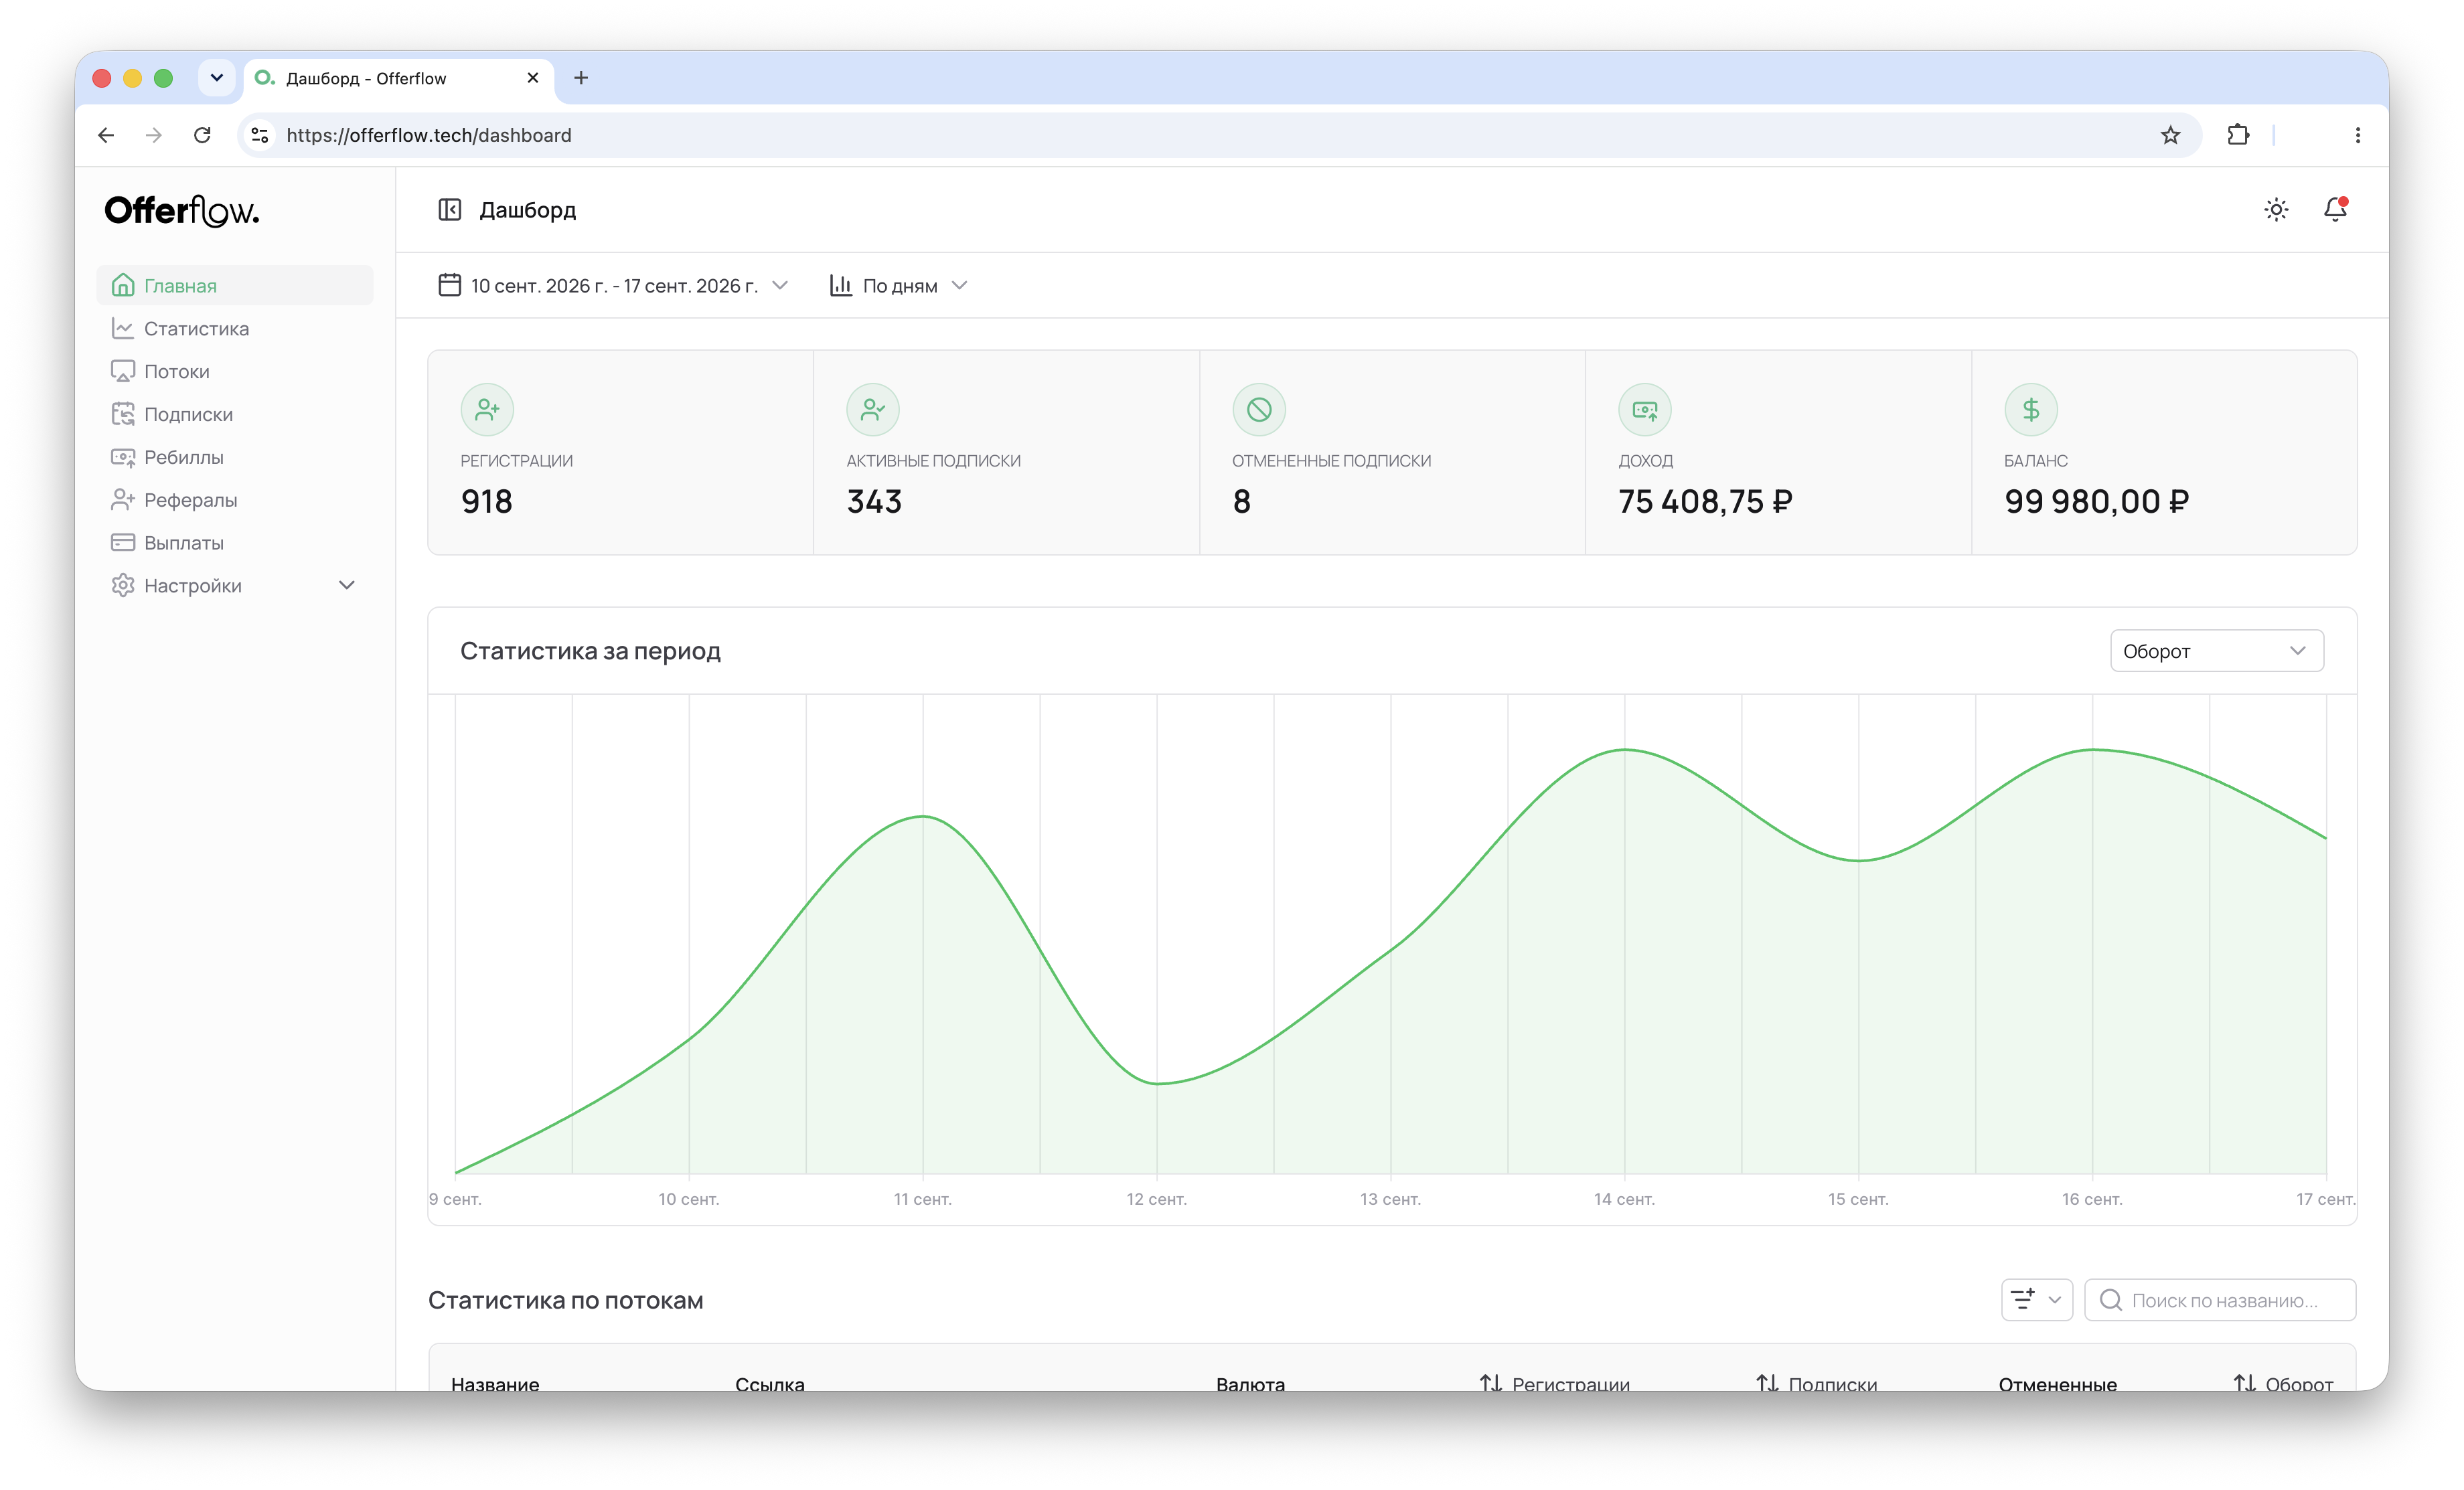Click the Поиск по названию search field
The width and height of the screenshot is (2464, 1490).
pos(2220,1299)
